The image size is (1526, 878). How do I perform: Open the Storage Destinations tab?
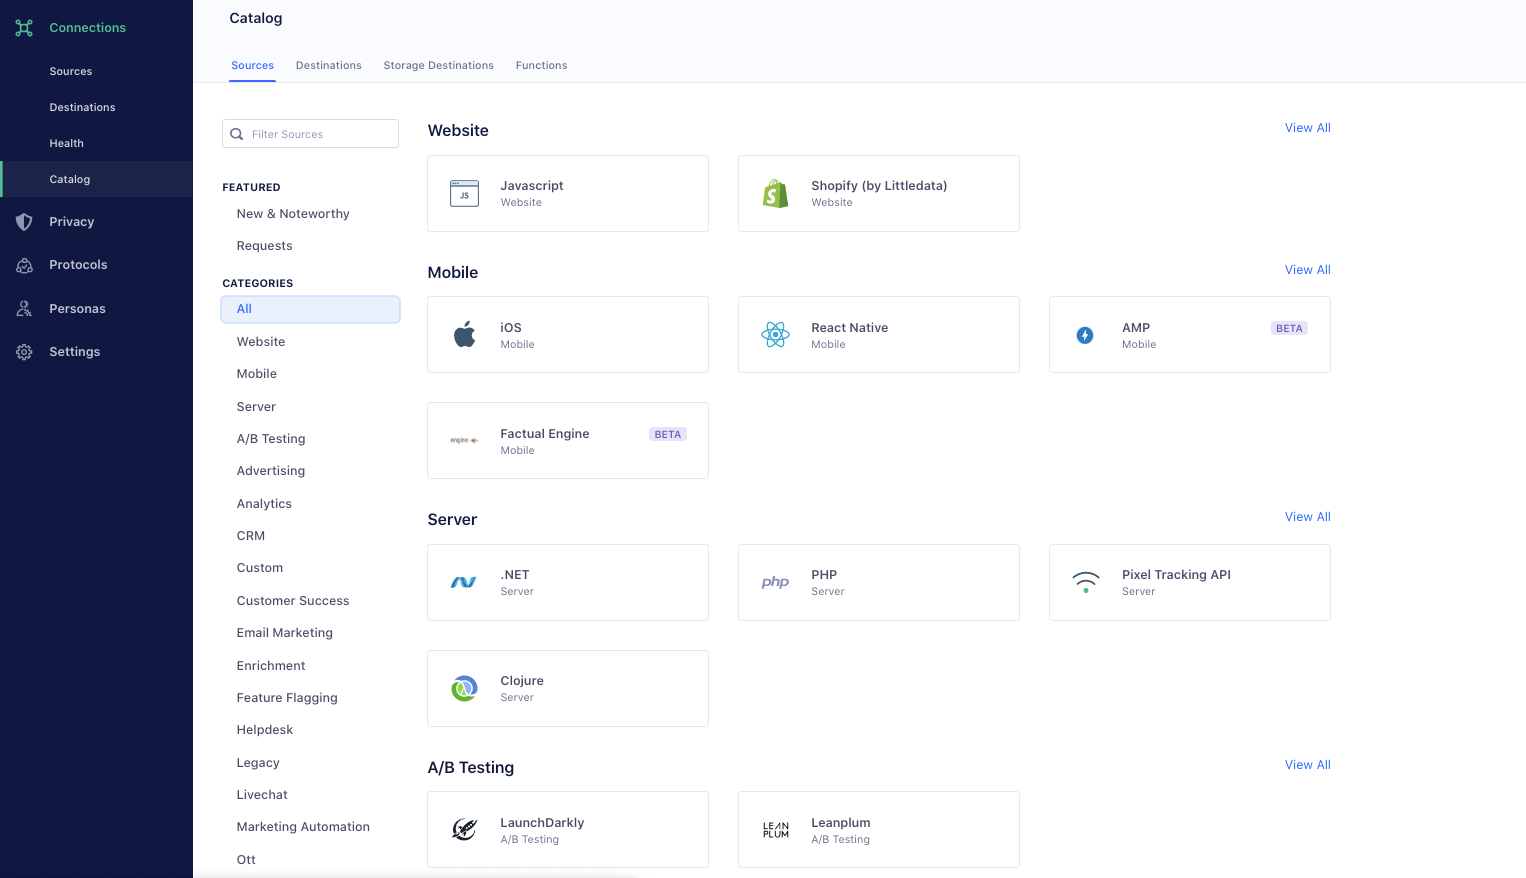439,66
